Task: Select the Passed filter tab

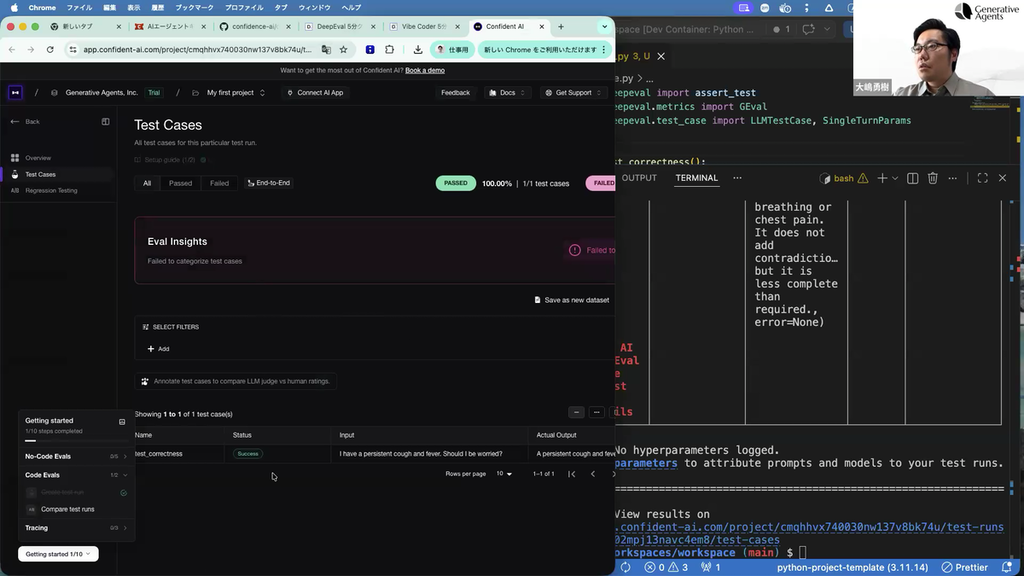Action: pos(180,184)
